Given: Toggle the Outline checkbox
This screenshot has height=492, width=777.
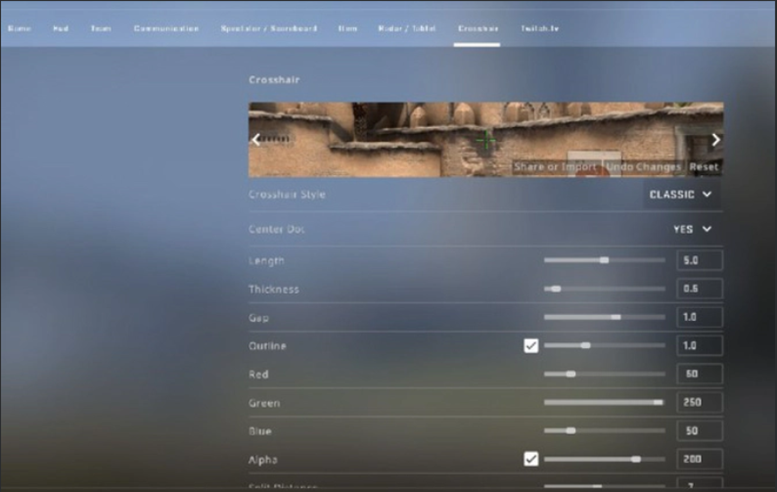Looking at the screenshot, I should tap(531, 345).
